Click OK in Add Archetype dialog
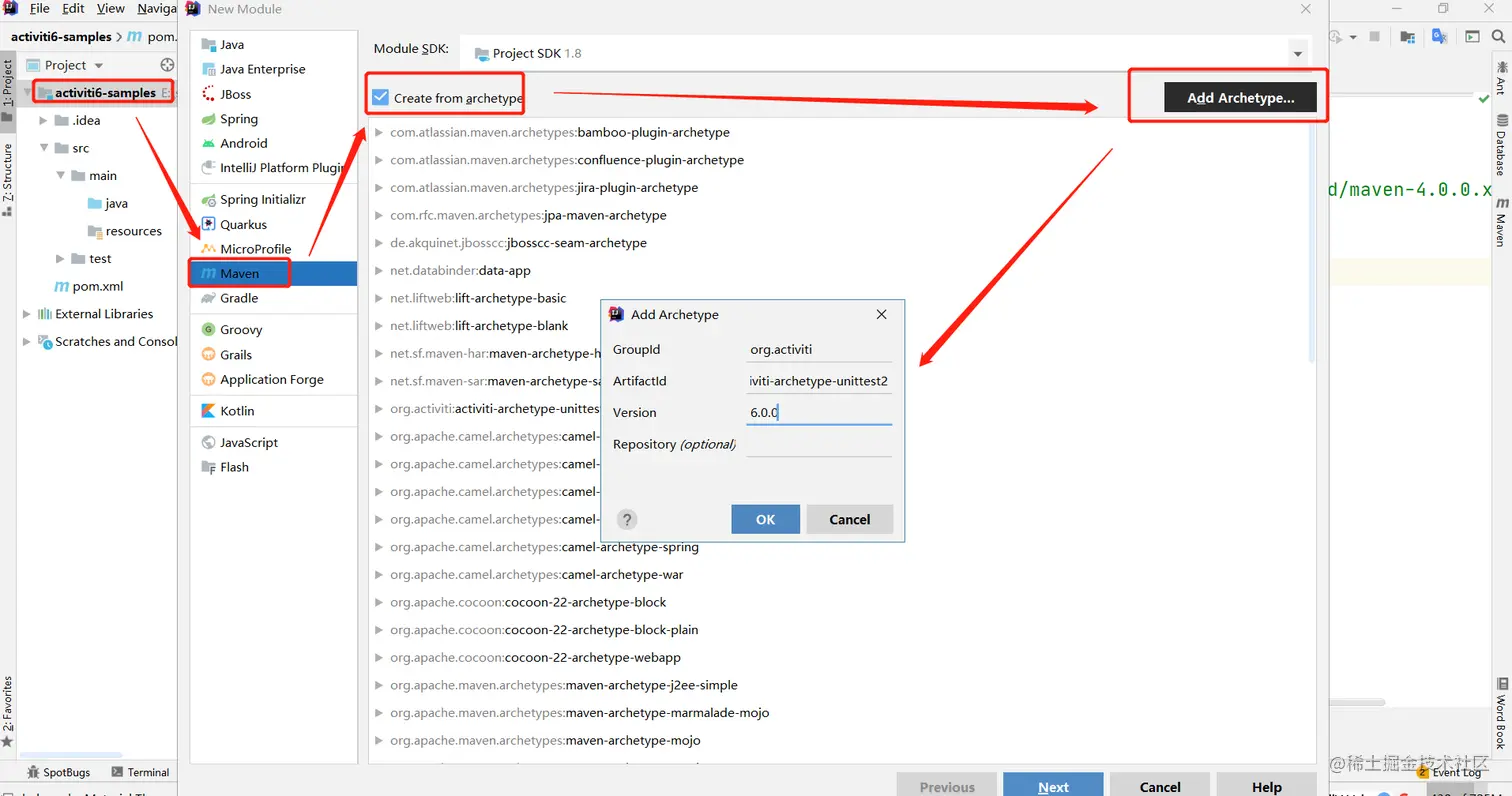Viewport: 1512px width, 796px height. coord(765,519)
